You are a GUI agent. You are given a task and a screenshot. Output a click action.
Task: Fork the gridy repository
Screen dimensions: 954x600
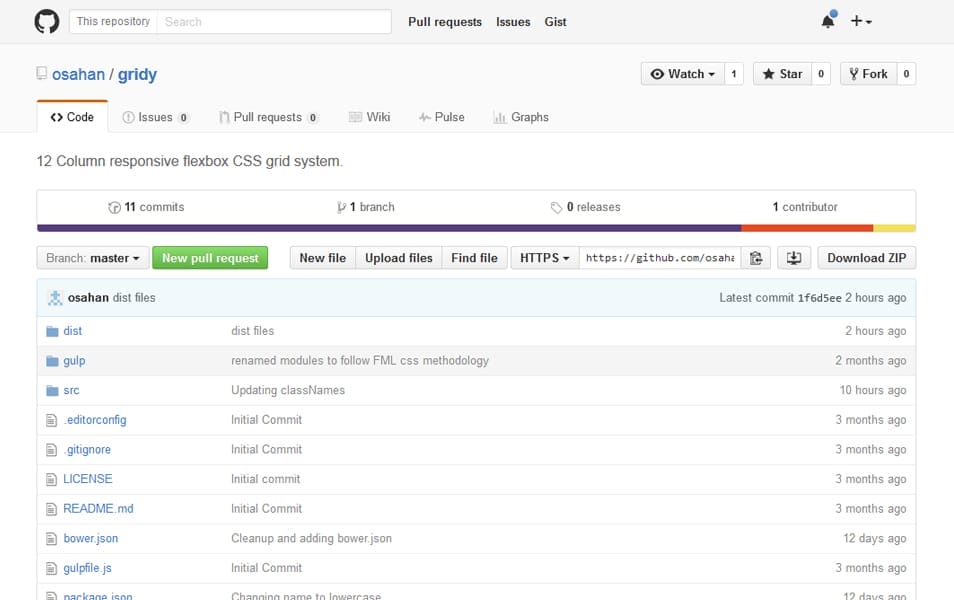tap(868, 74)
